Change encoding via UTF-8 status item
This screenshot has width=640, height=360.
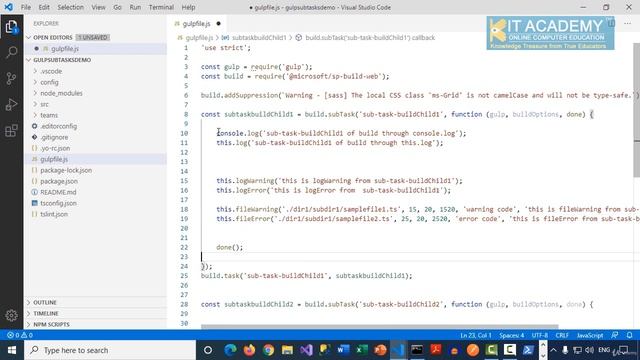click(540, 335)
